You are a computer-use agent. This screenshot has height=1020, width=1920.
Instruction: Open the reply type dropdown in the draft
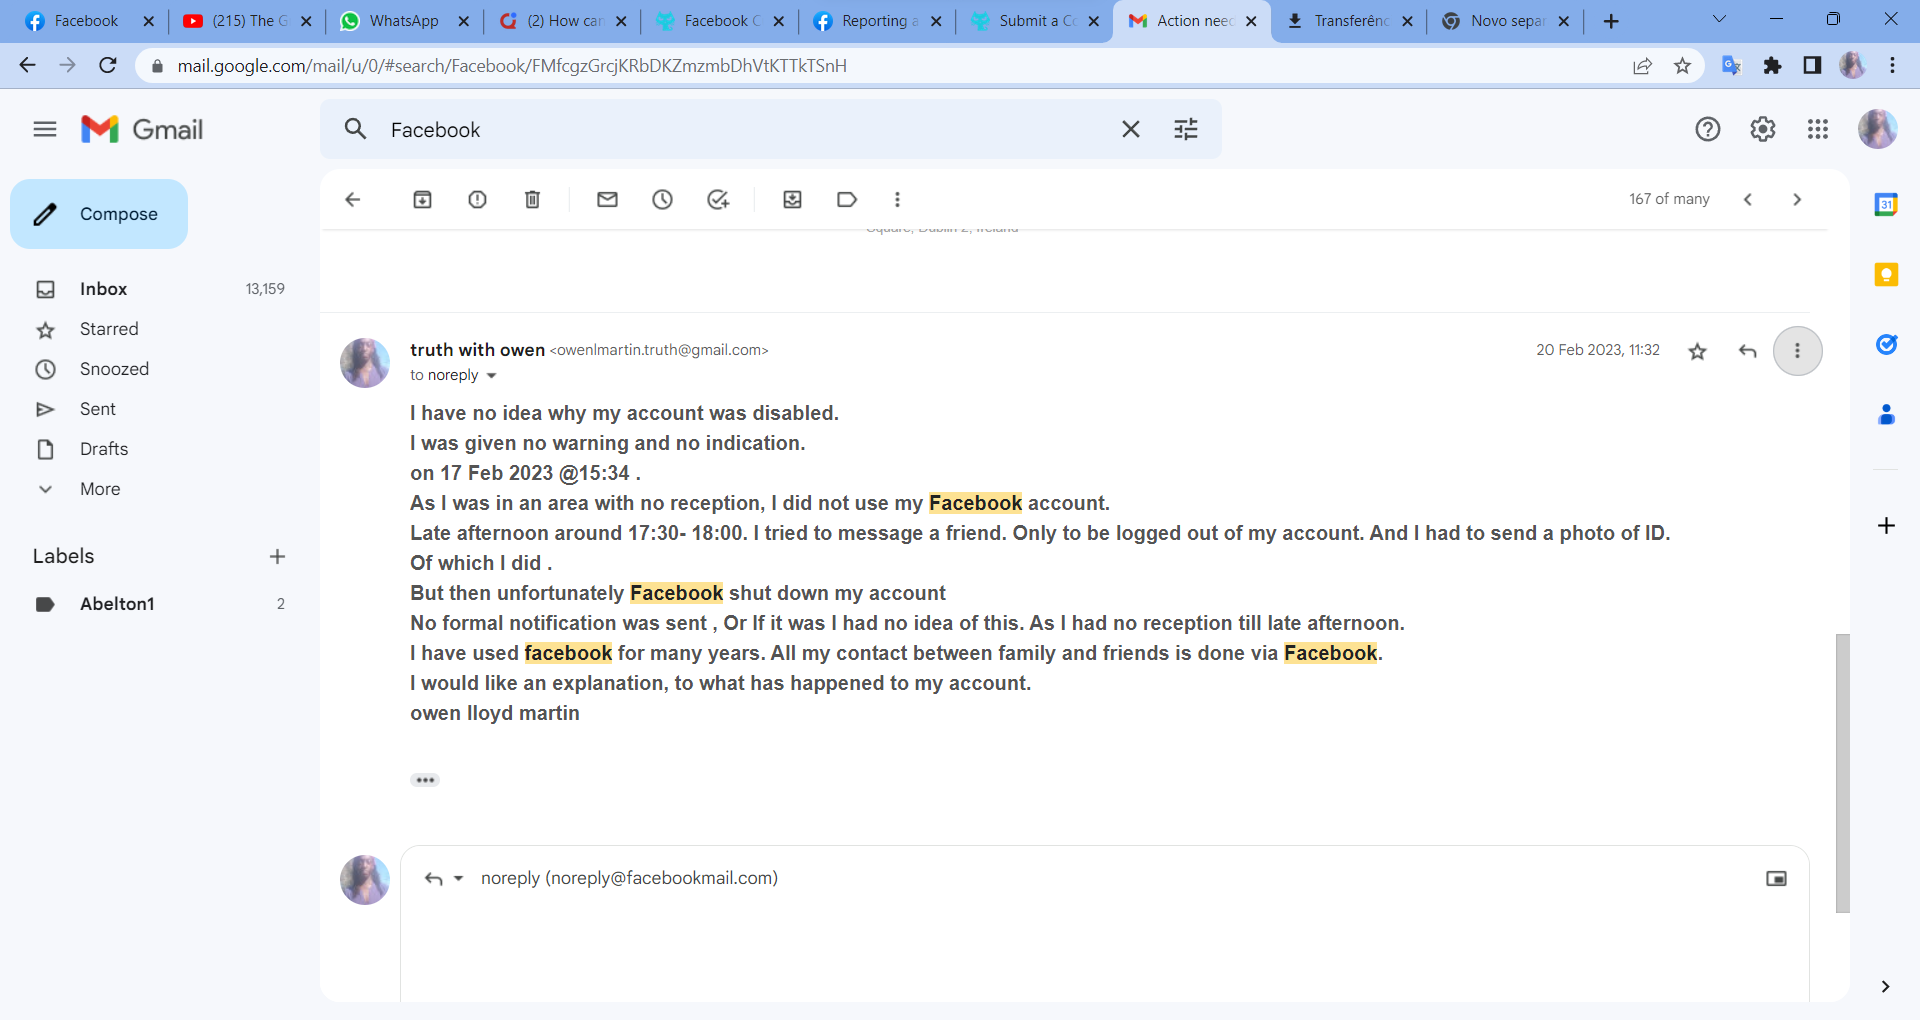click(x=459, y=878)
